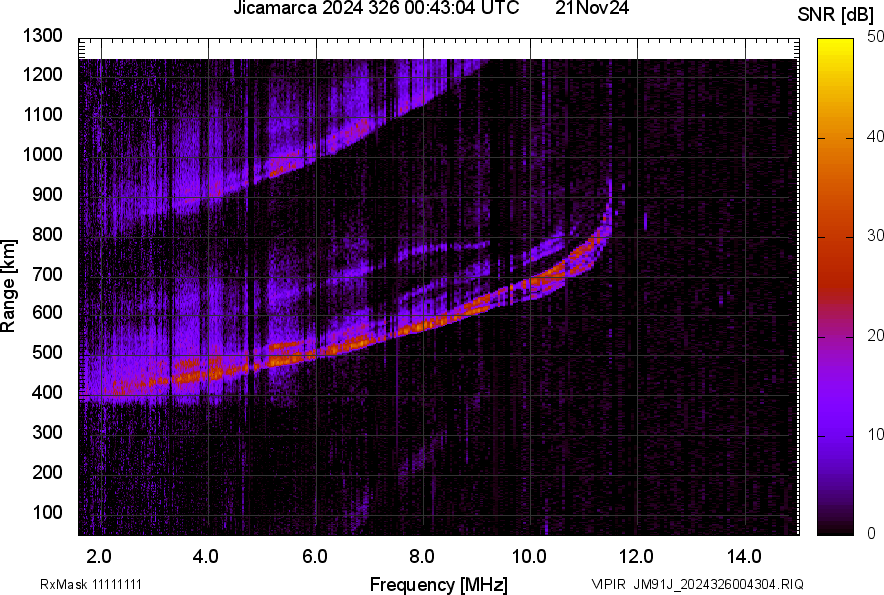
Task: Click the range tick label '200'
Action: pyautogui.click(x=47, y=472)
